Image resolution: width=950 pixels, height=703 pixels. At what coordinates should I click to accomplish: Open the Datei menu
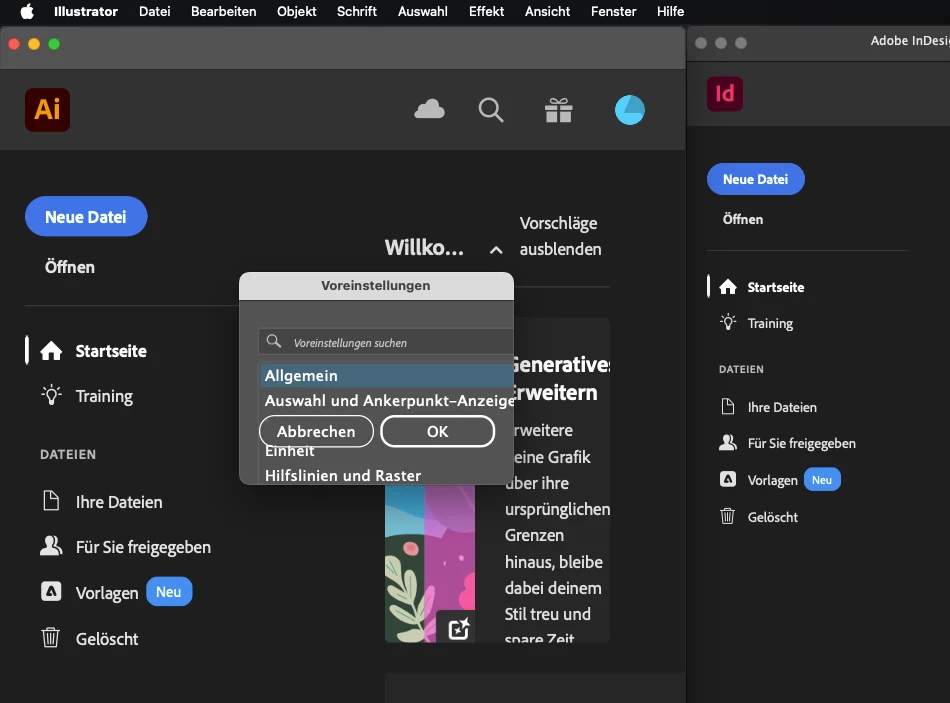coord(154,12)
